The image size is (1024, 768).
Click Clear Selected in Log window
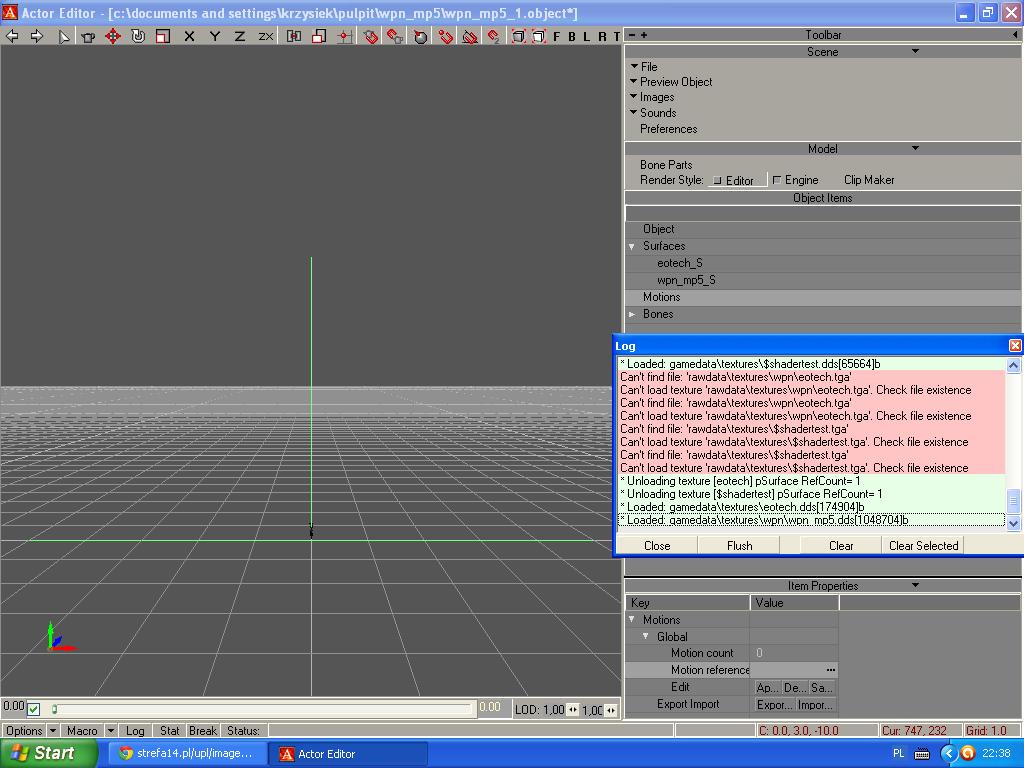click(x=923, y=545)
